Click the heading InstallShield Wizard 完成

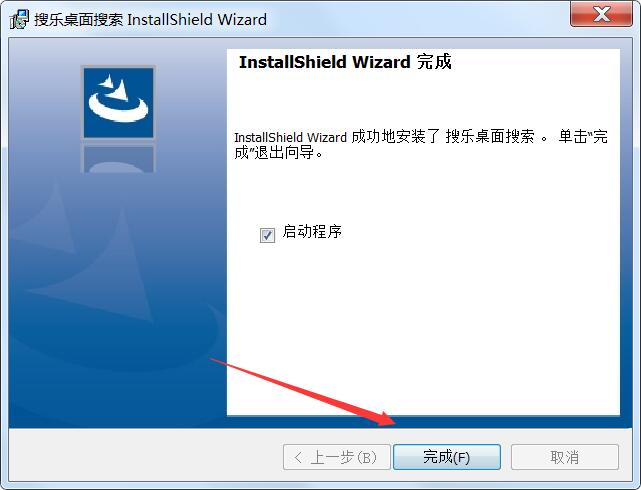point(345,62)
